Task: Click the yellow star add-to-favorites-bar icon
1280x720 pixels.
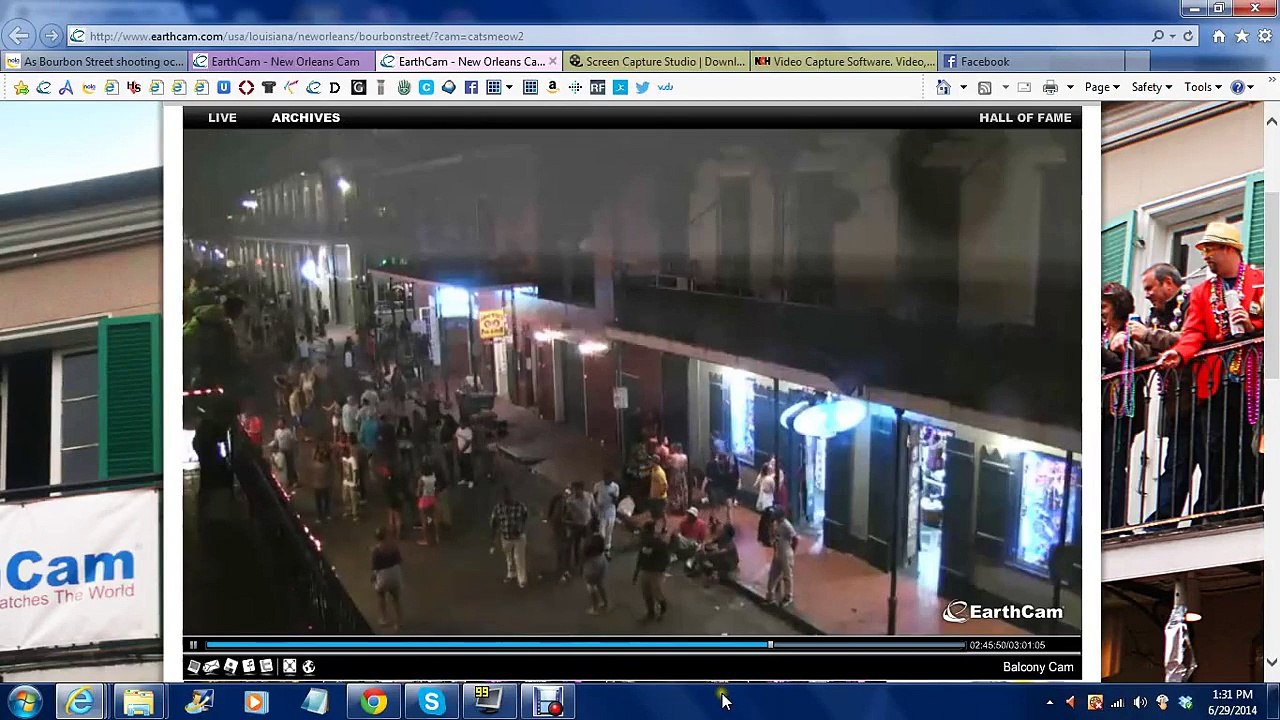Action: (x=21, y=87)
